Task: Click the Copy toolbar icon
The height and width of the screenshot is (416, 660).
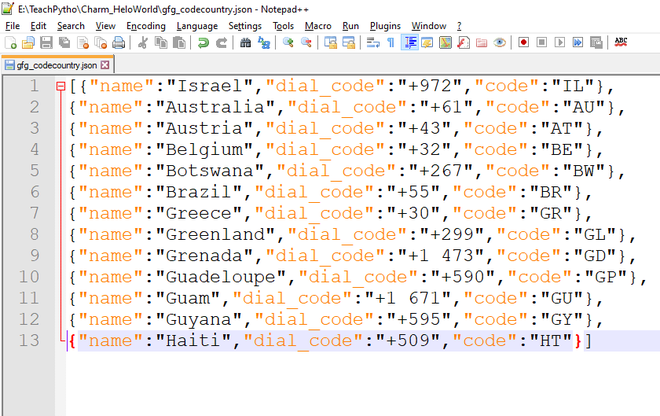Action: pyautogui.click(x=161, y=43)
